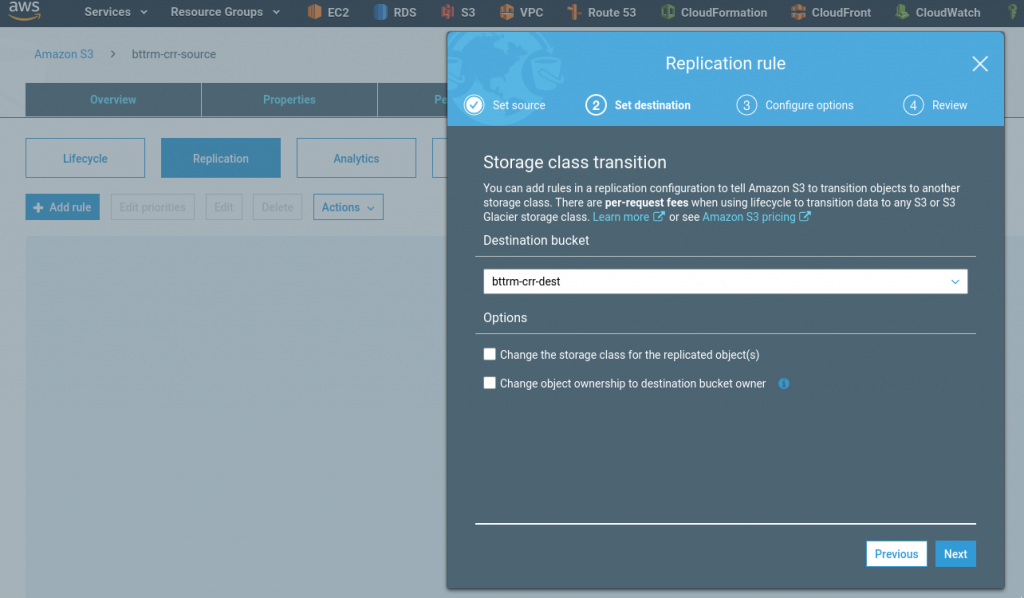Open the VPC service icon
The image size is (1024, 598).
pos(521,12)
